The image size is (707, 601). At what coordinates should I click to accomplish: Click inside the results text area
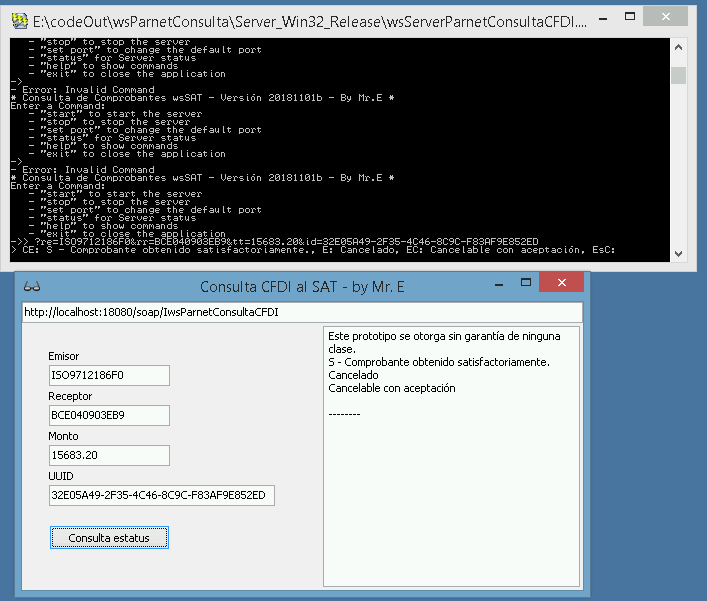(x=451, y=456)
